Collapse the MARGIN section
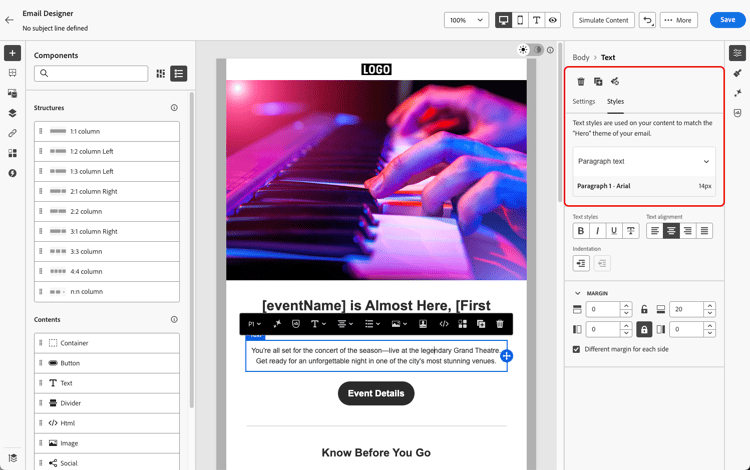The image size is (750, 470). [x=577, y=293]
